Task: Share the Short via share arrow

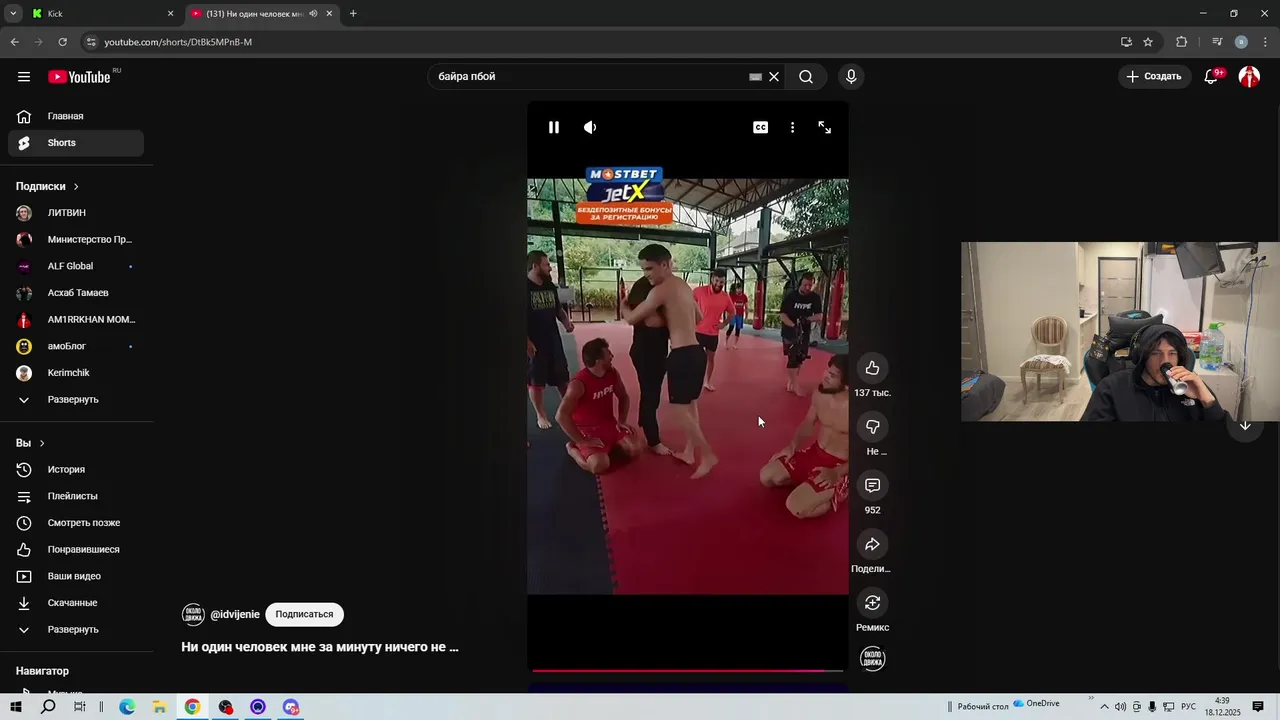Action: tap(872, 544)
